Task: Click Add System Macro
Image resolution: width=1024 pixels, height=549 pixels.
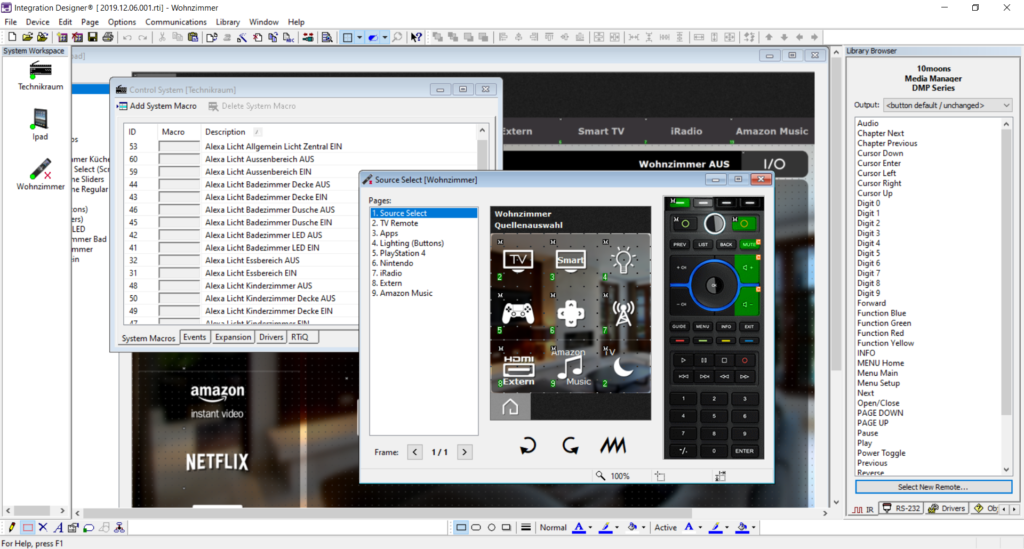Action: [x=157, y=106]
